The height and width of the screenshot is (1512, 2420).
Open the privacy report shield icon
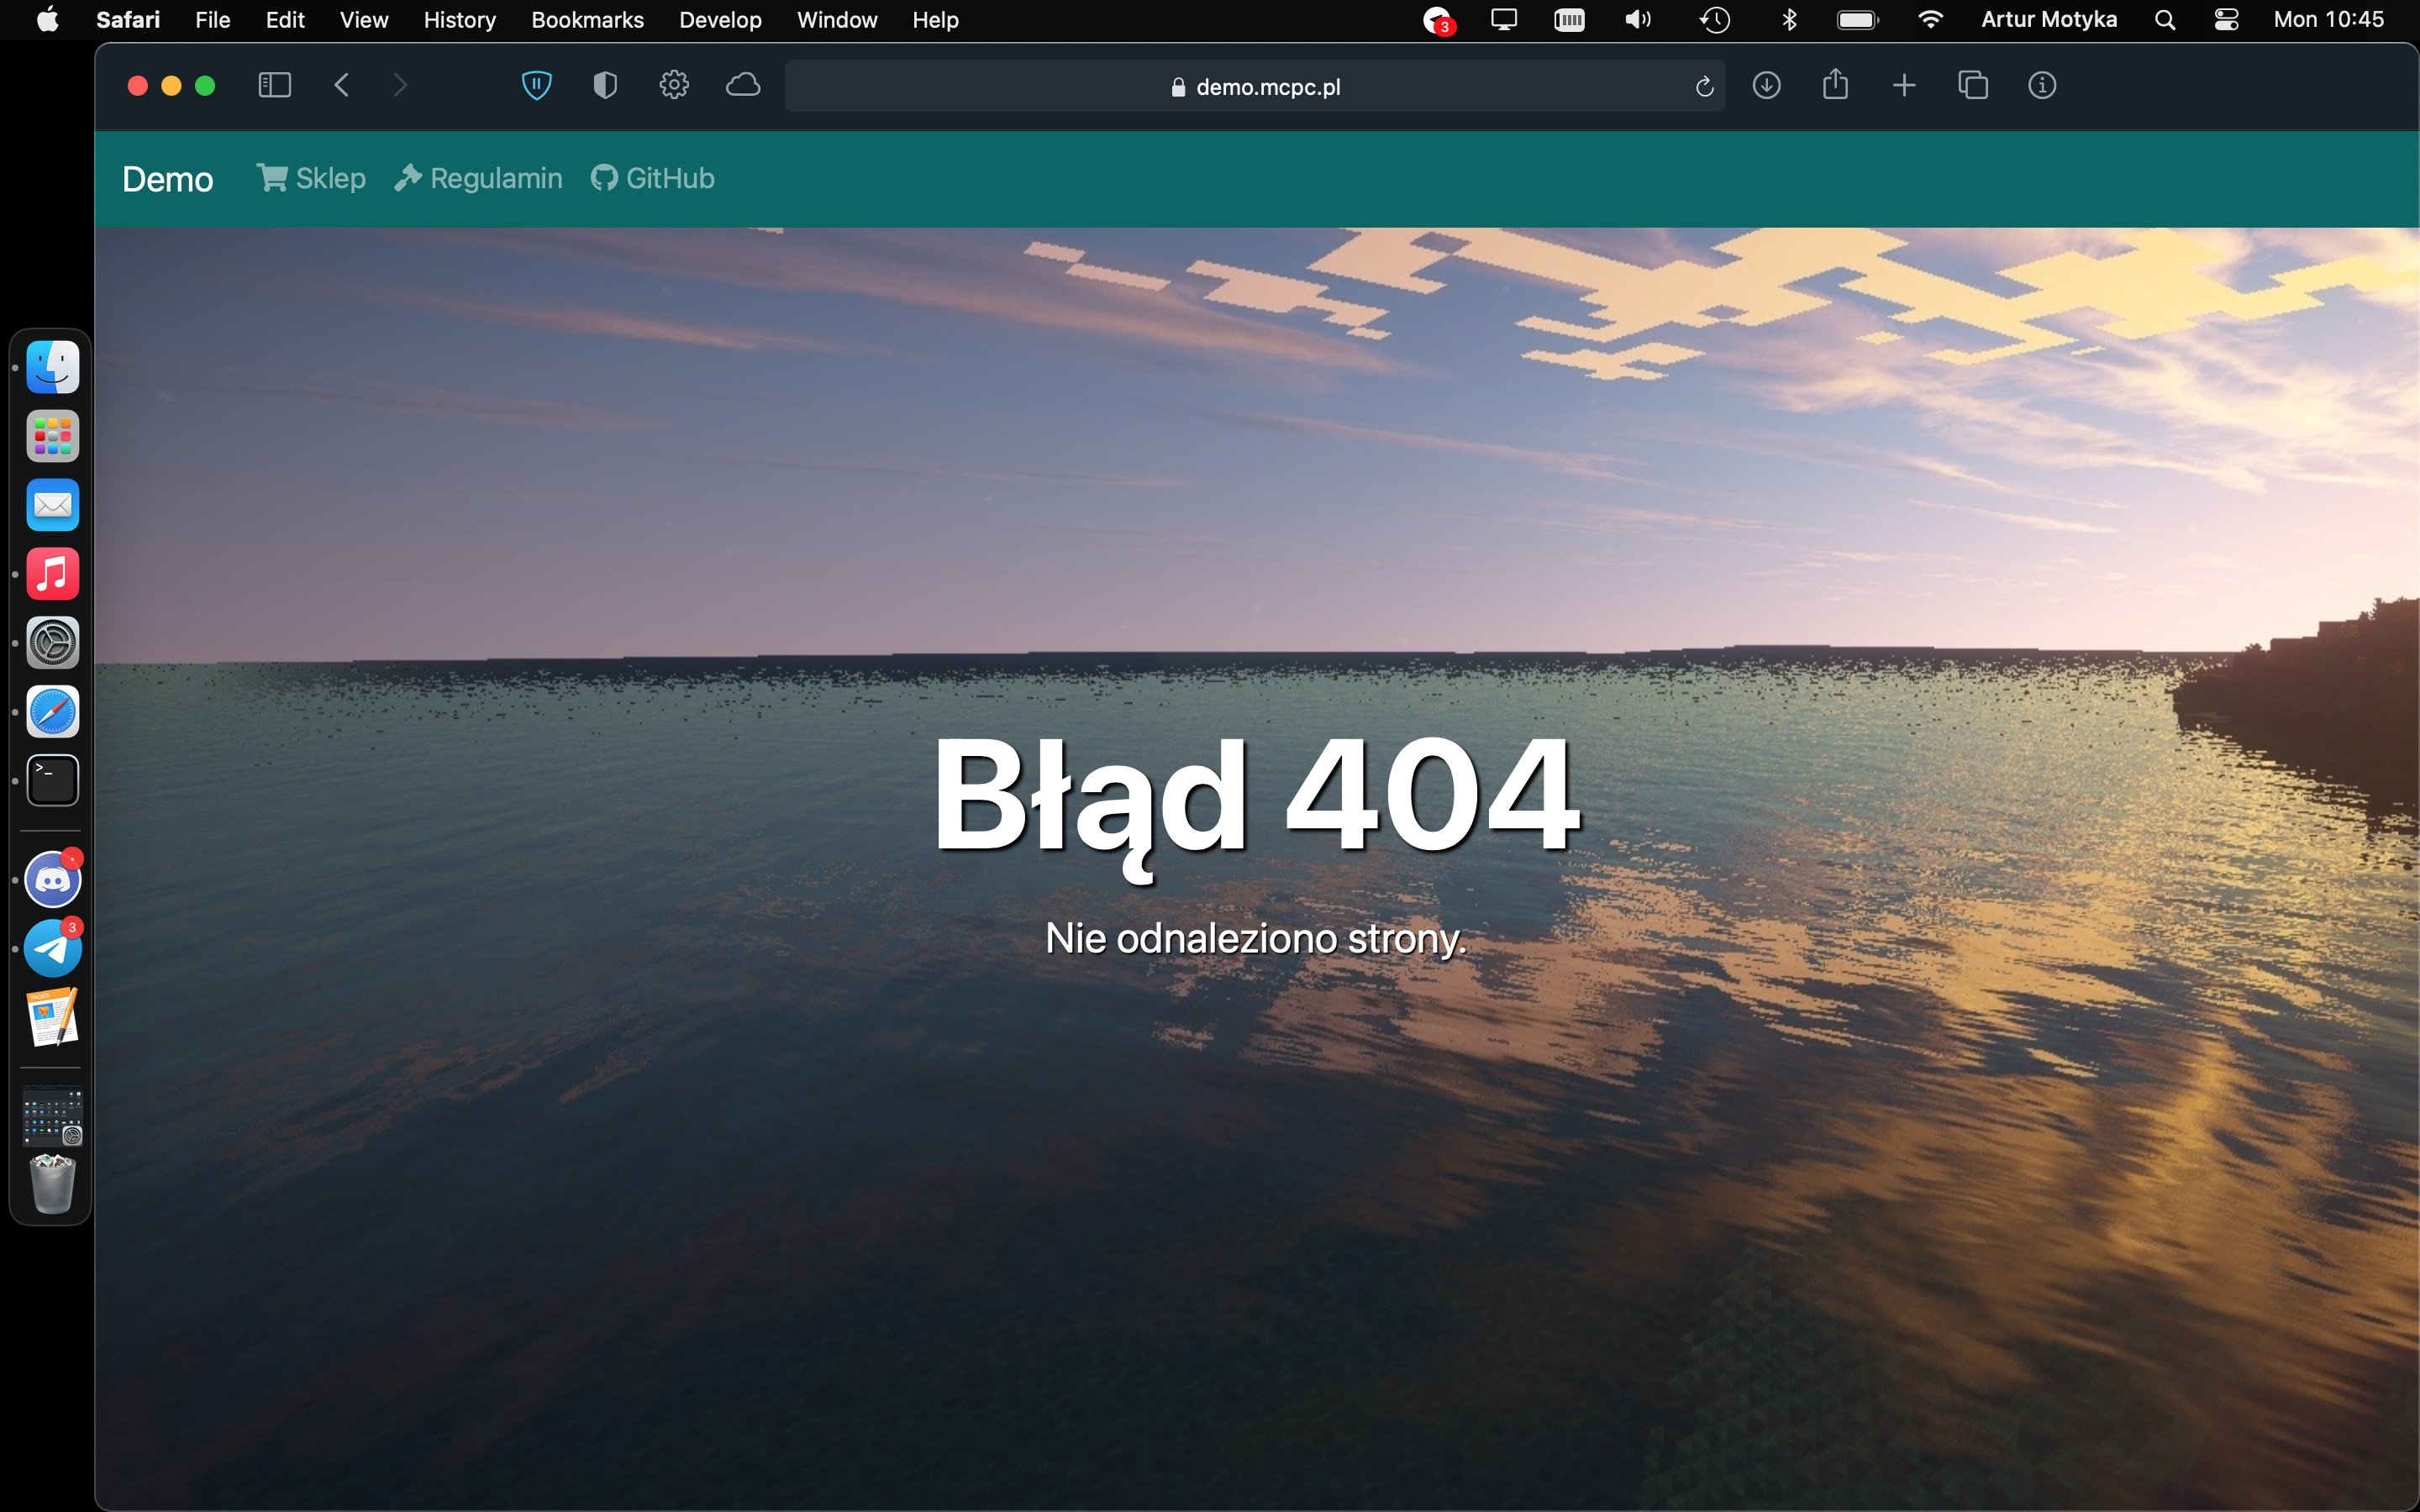point(605,86)
